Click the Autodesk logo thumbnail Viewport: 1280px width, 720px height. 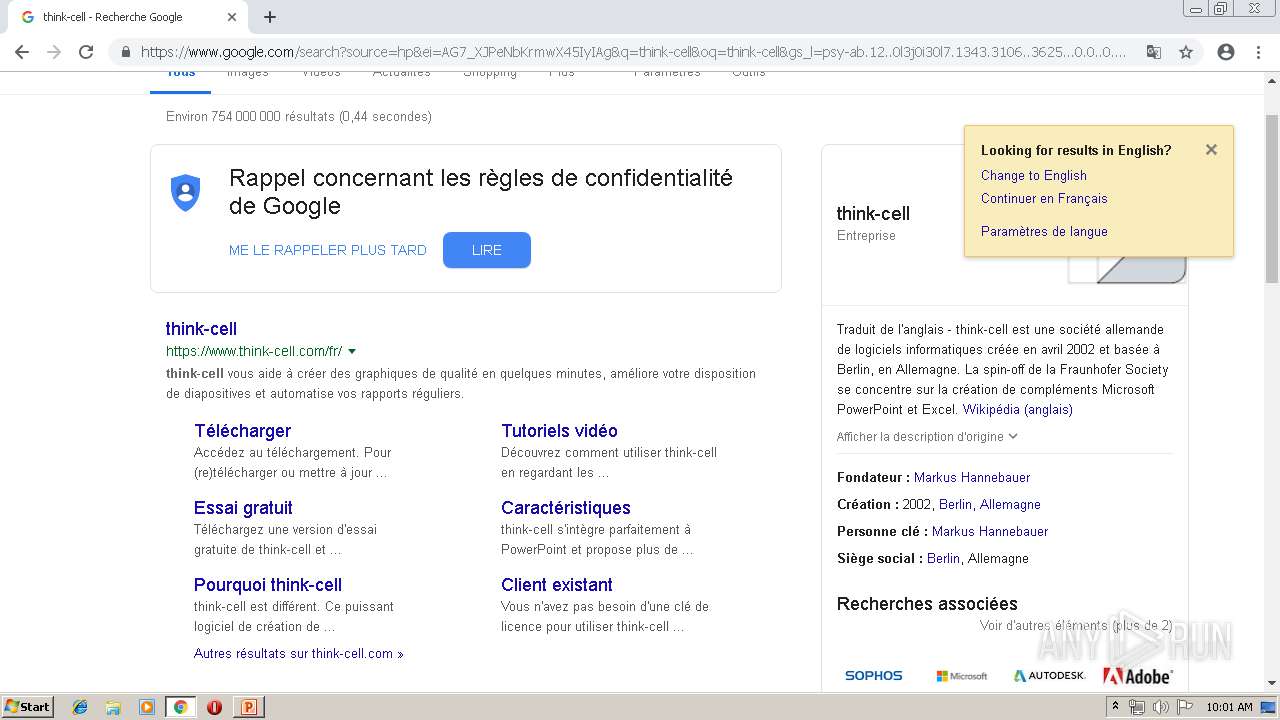coord(1049,676)
